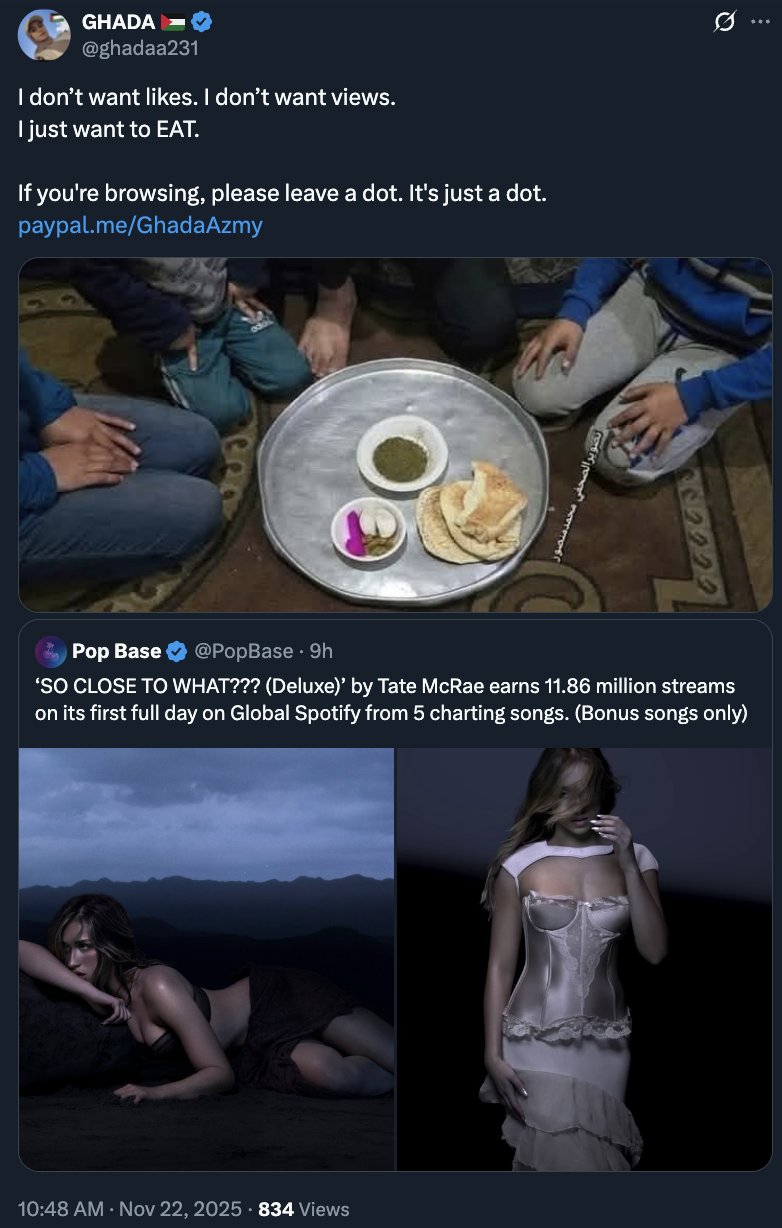Click the Palestinian flag beside GHADA

click(172, 22)
